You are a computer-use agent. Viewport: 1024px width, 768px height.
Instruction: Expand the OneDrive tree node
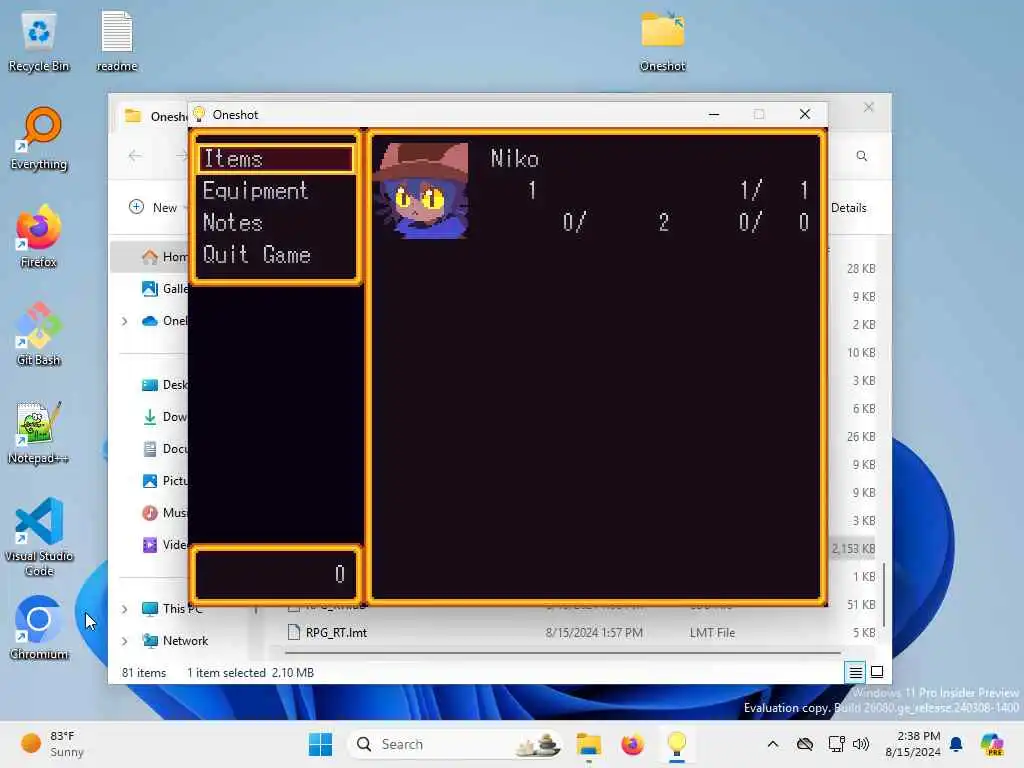click(x=125, y=321)
